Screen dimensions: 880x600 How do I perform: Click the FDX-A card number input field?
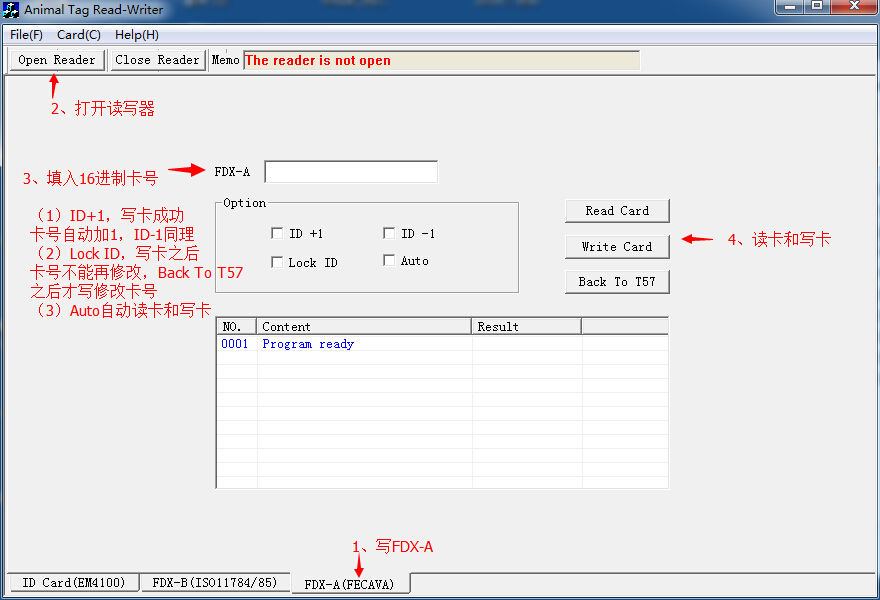coord(350,172)
